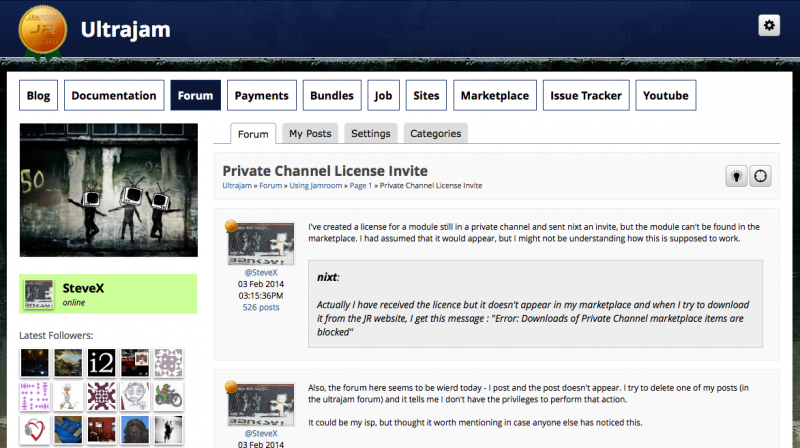800x448 pixels.
Task: Open the Bundles menu button
Action: coord(332,95)
